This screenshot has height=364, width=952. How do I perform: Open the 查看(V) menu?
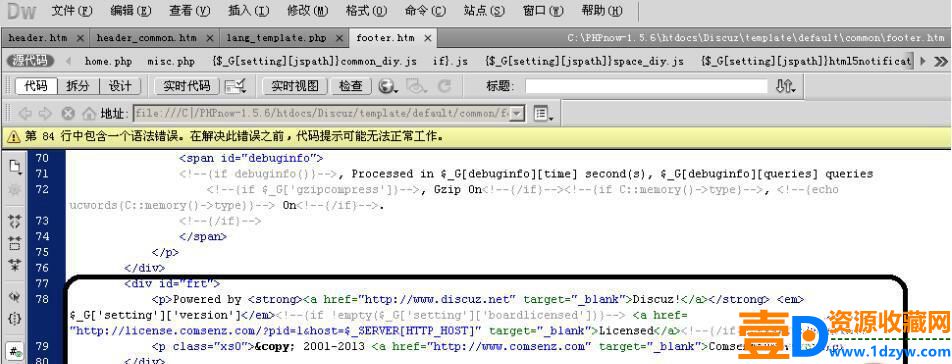click(189, 11)
